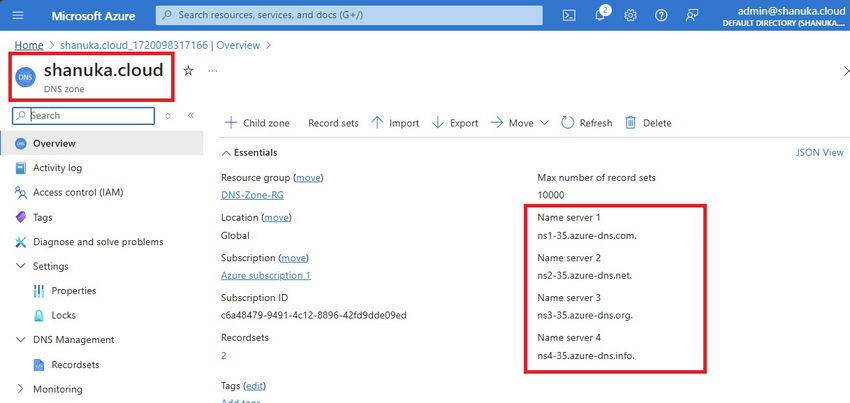Open the DNS-Zone-RG resource group link
850x403 pixels.
pos(252,195)
